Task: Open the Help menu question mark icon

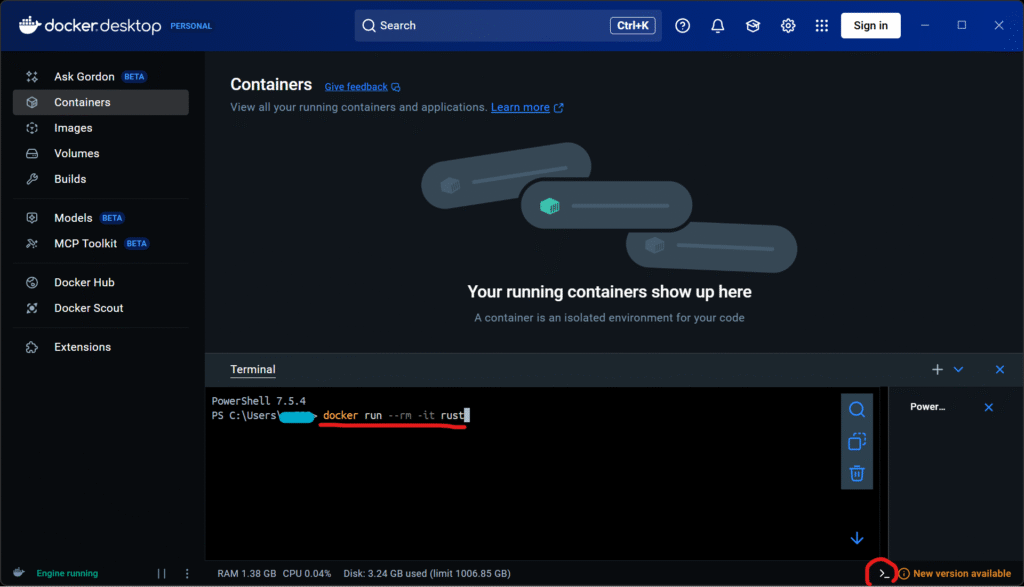Action: tap(683, 26)
